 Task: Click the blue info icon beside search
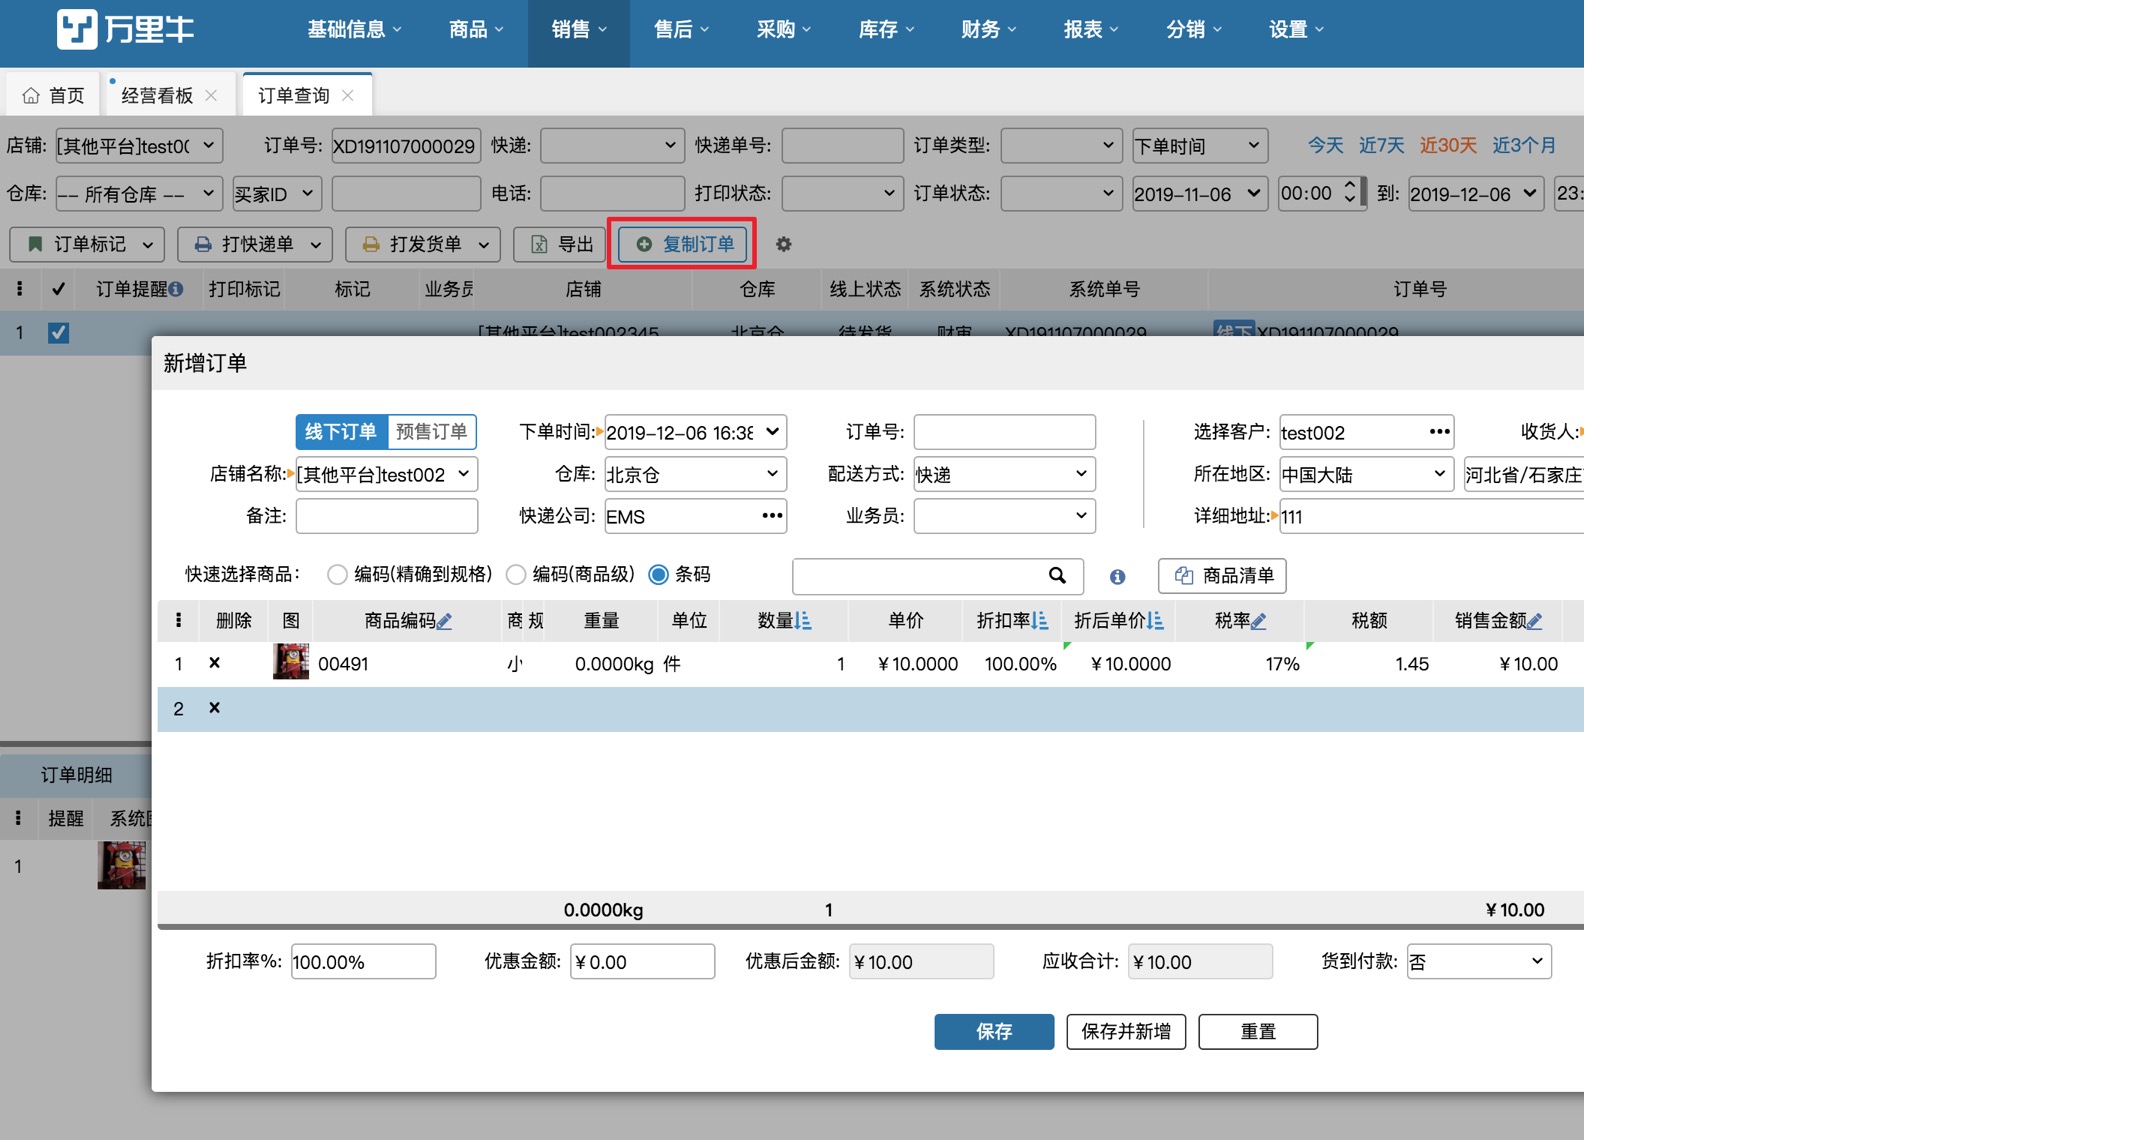coord(1117,576)
